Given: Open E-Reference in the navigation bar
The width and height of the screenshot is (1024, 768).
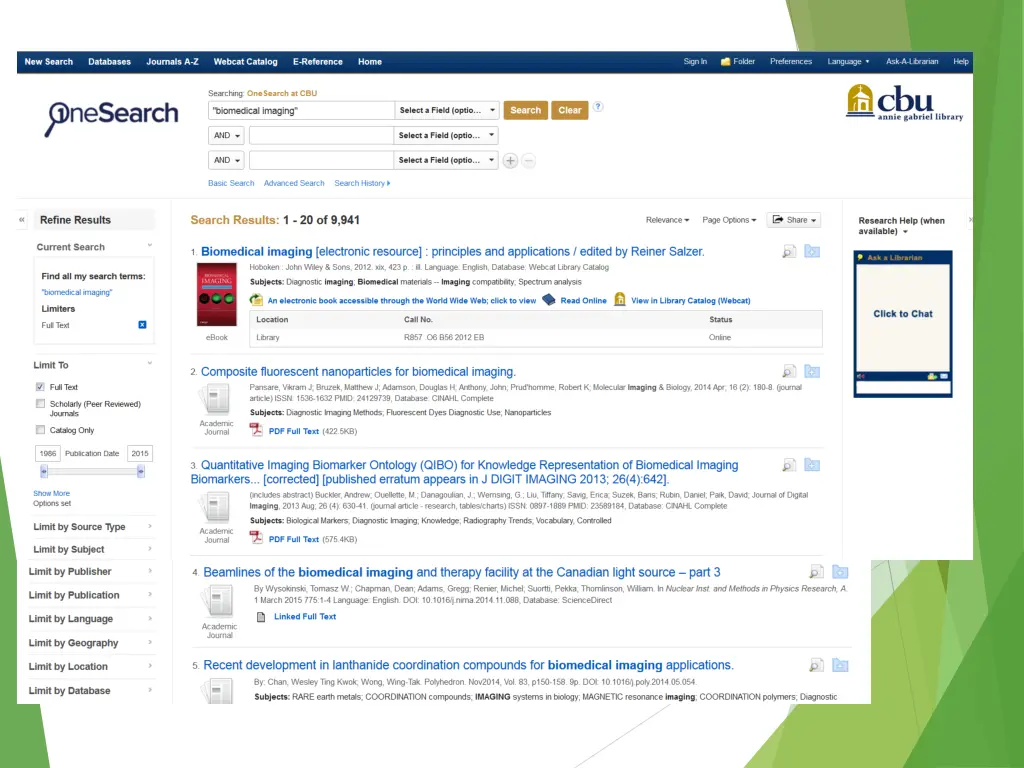Looking at the screenshot, I should [317, 62].
